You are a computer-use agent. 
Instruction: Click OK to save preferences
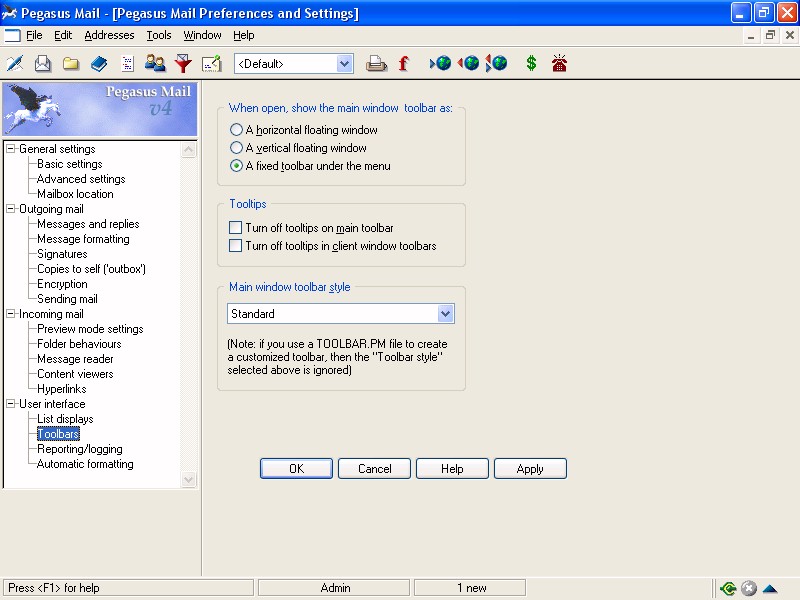pos(296,468)
